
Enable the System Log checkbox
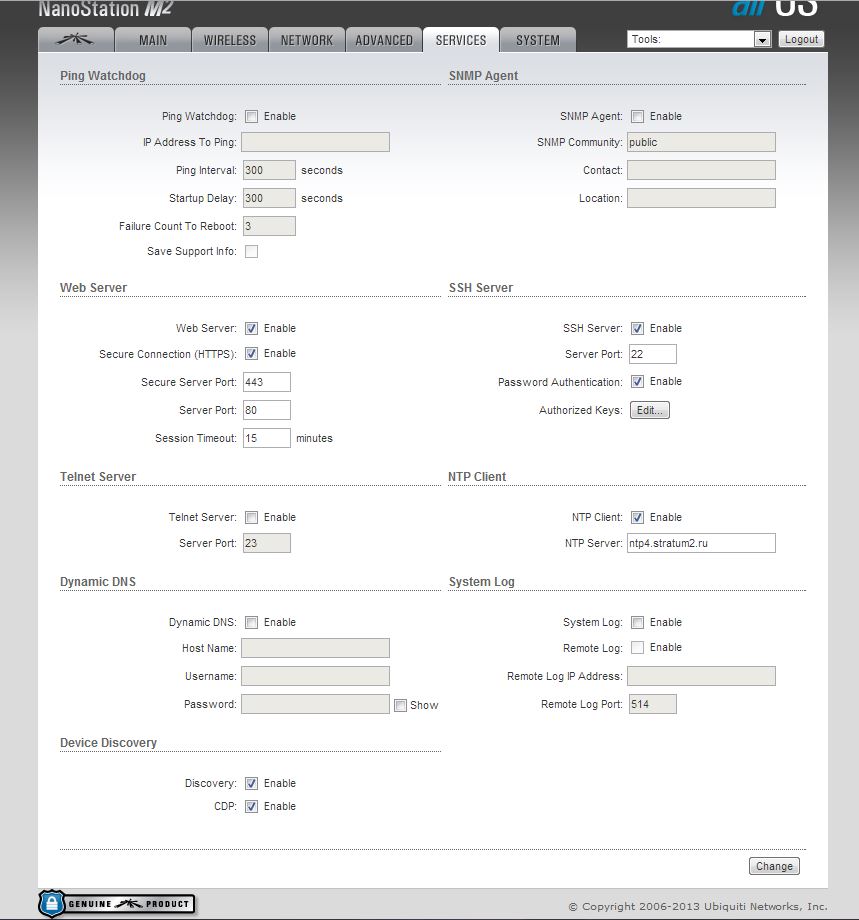[x=638, y=622]
